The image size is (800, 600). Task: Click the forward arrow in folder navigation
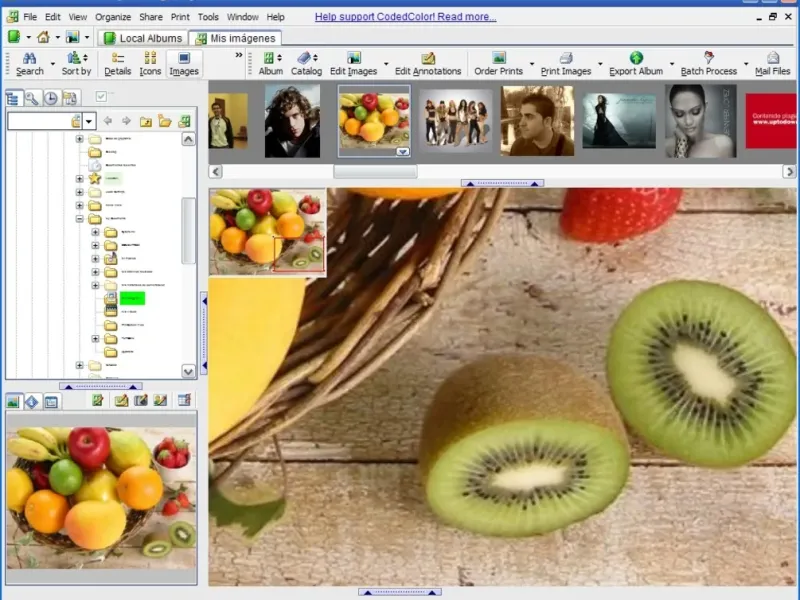[127, 121]
